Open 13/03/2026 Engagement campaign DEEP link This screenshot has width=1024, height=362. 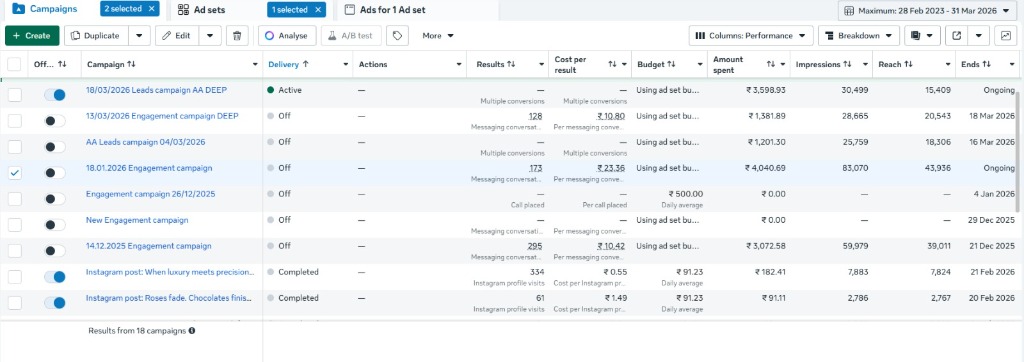tap(163, 116)
